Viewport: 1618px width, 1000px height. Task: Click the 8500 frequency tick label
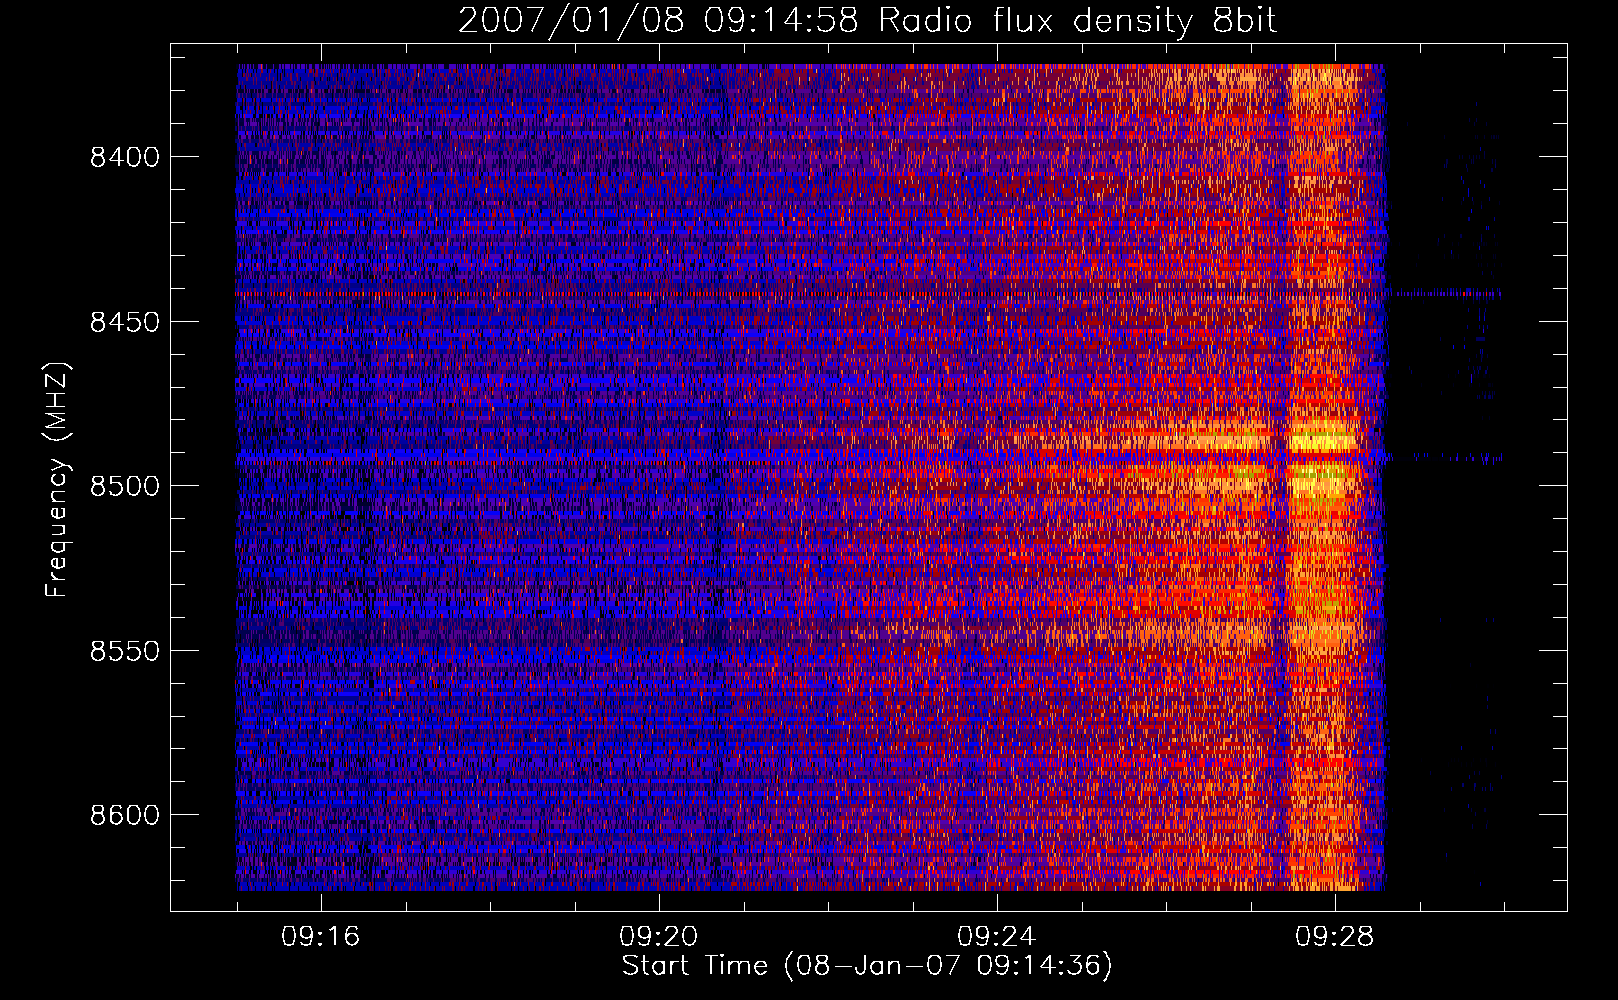pyautogui.click(x=124, y=486)
